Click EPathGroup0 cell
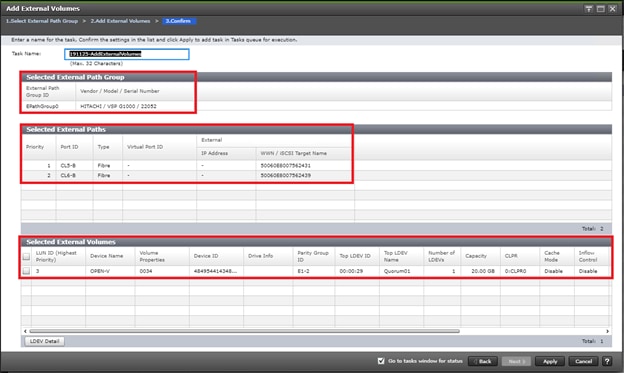Screen dimensions: 624x373 [x=42, y=106]
